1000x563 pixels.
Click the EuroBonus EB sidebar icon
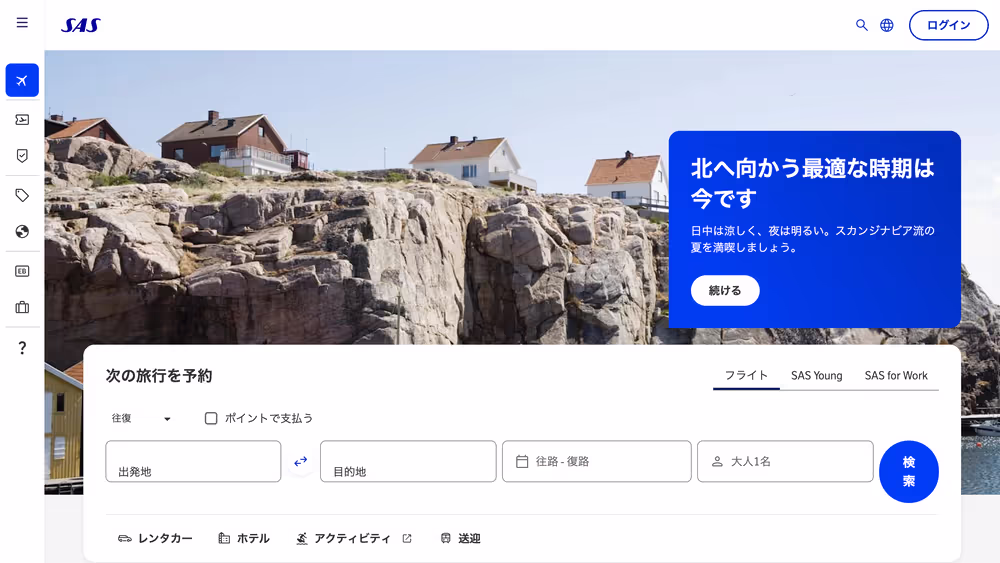coord(22,271)
